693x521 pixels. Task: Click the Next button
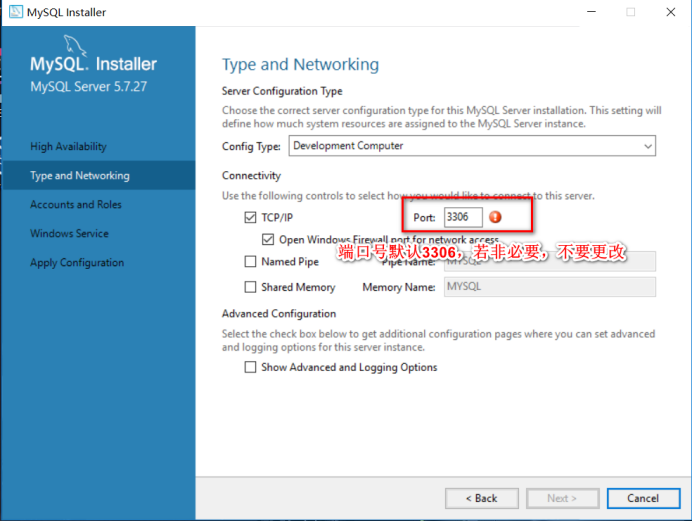pyautogui.click(x=563, y=498)
